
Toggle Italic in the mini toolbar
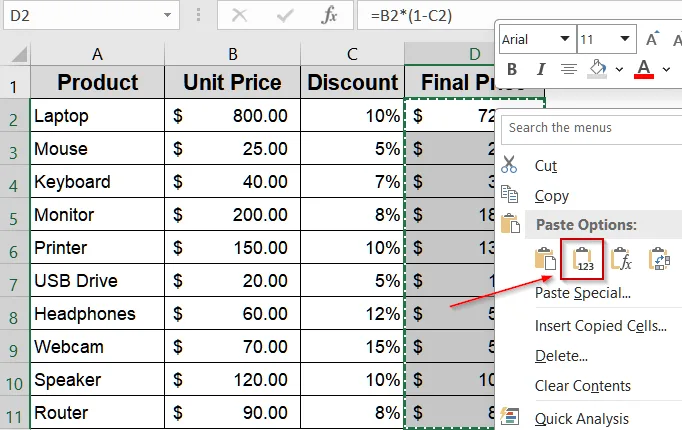(541, 69)
